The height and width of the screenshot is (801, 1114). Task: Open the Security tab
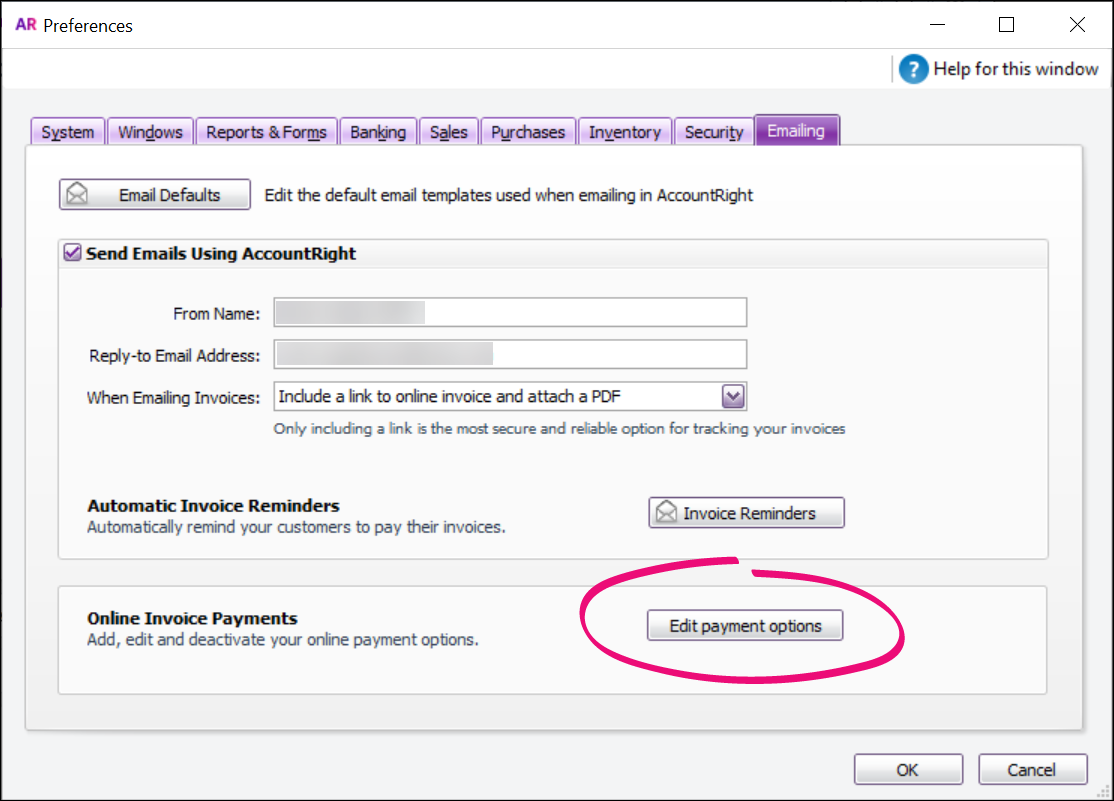point(713,132)
